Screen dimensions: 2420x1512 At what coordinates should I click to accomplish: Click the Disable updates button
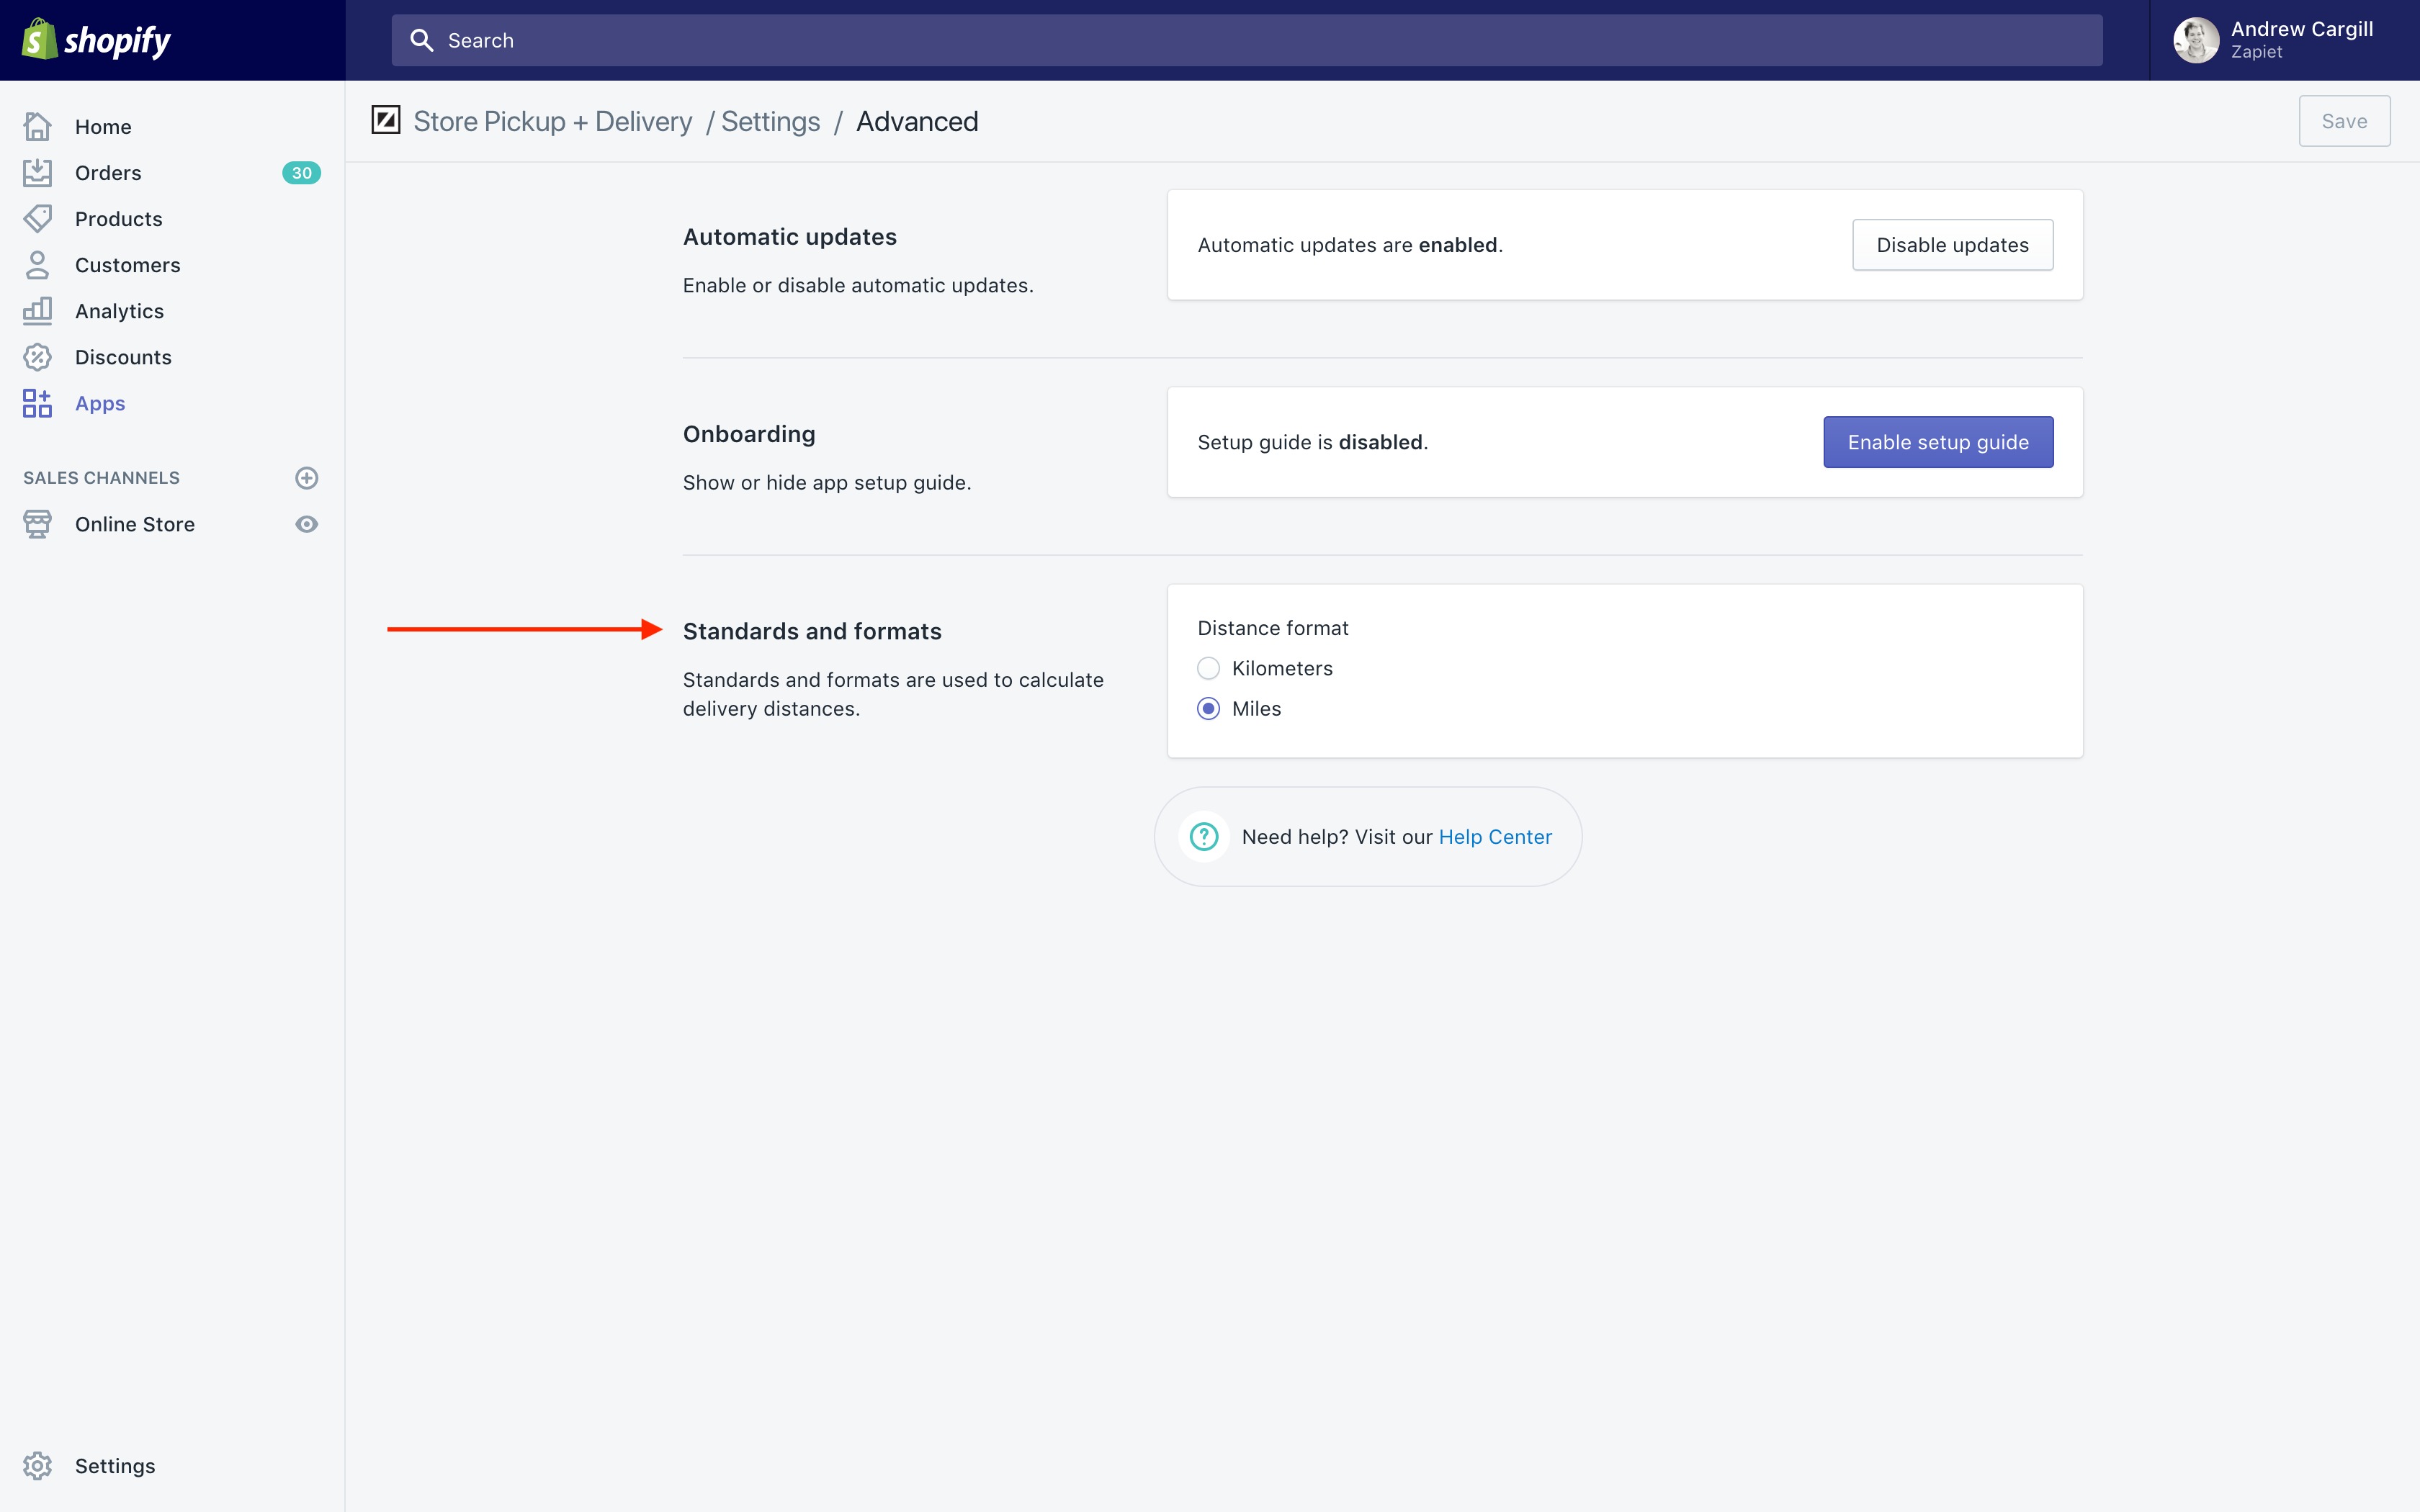(1952, 245)
